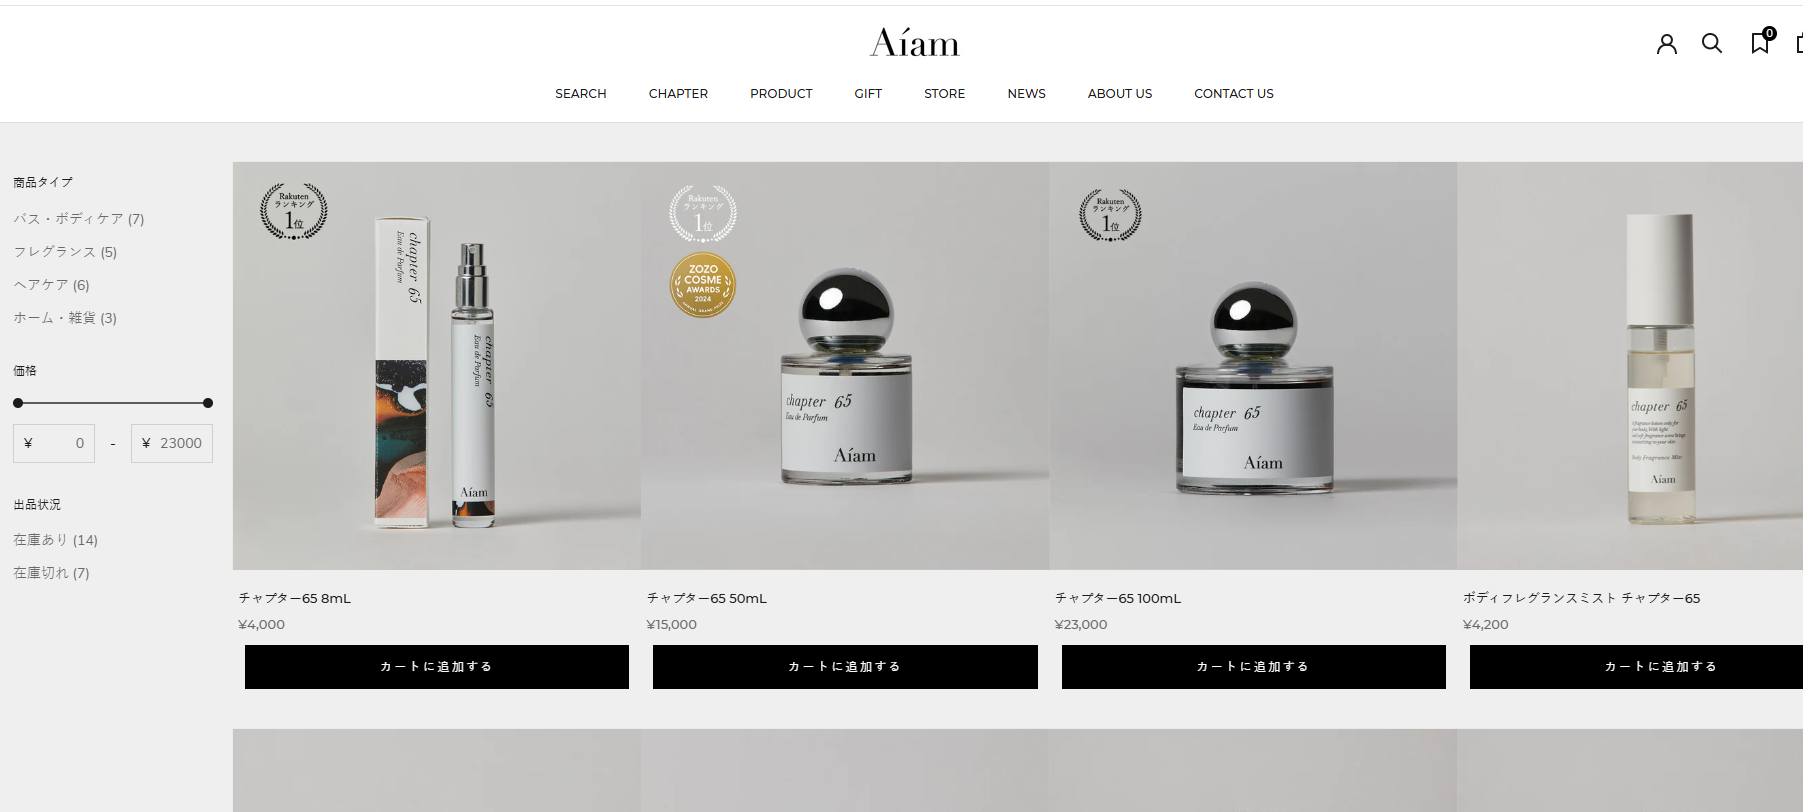Select the 在庫あり stock filter
The height and width of the screenshot is (812, 1803).
[x=55, y=539]
